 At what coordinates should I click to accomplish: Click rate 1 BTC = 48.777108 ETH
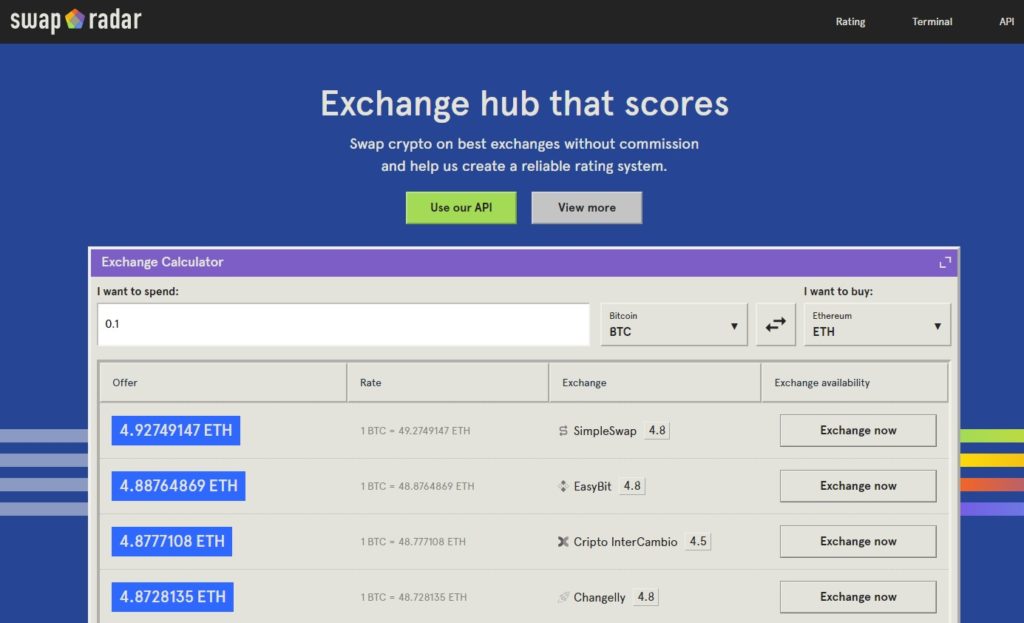[x=413, y=542]
